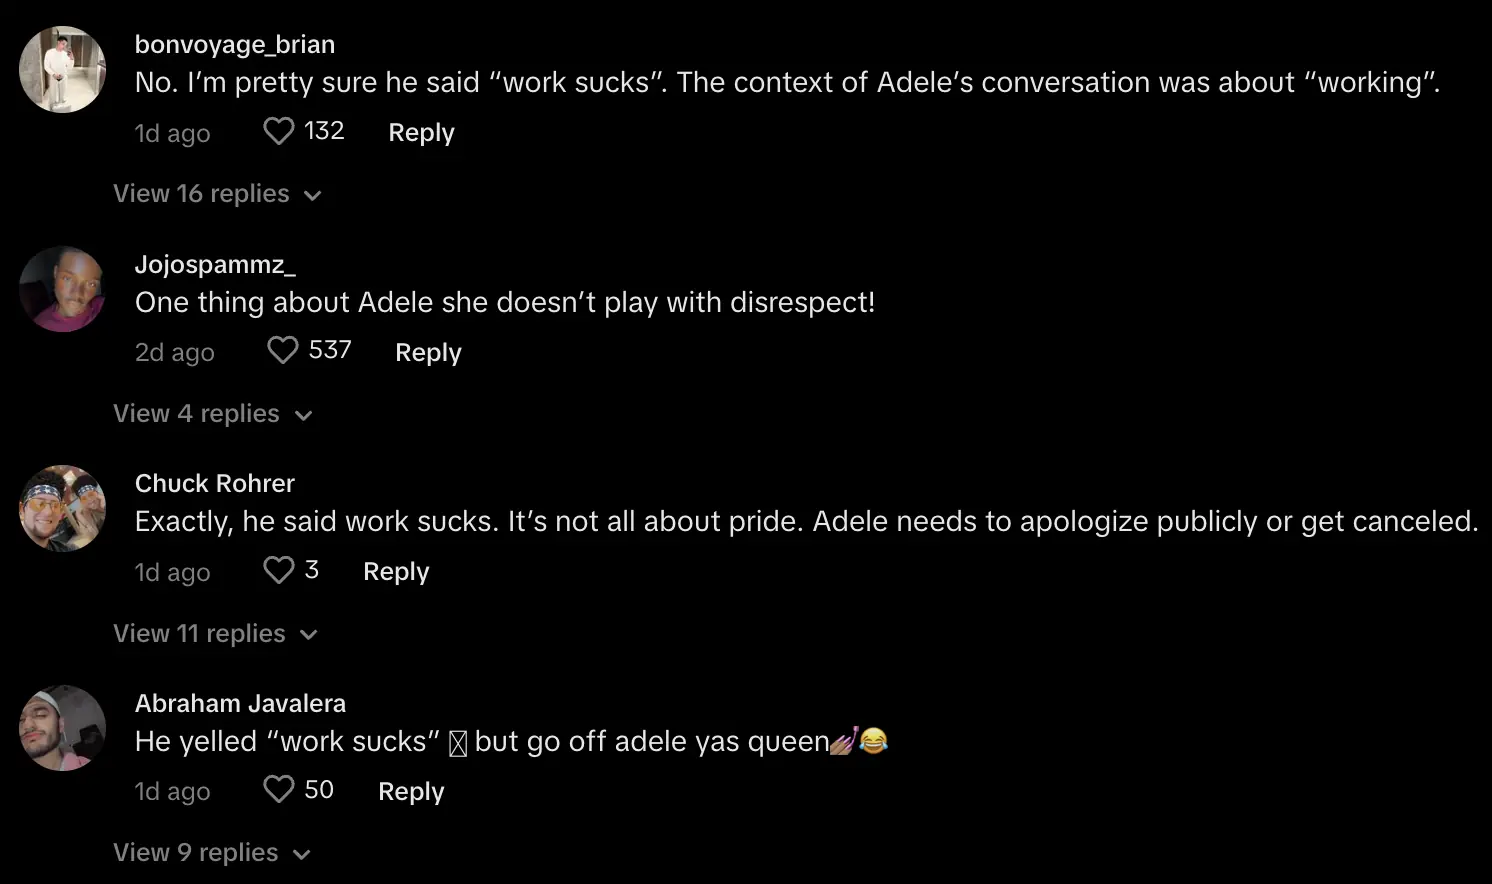Image resolution: width=1492 pixels, height=884 pixels.
Task: Show the 11 replies under Chuck Rohrer
Action: pos(214,634)
